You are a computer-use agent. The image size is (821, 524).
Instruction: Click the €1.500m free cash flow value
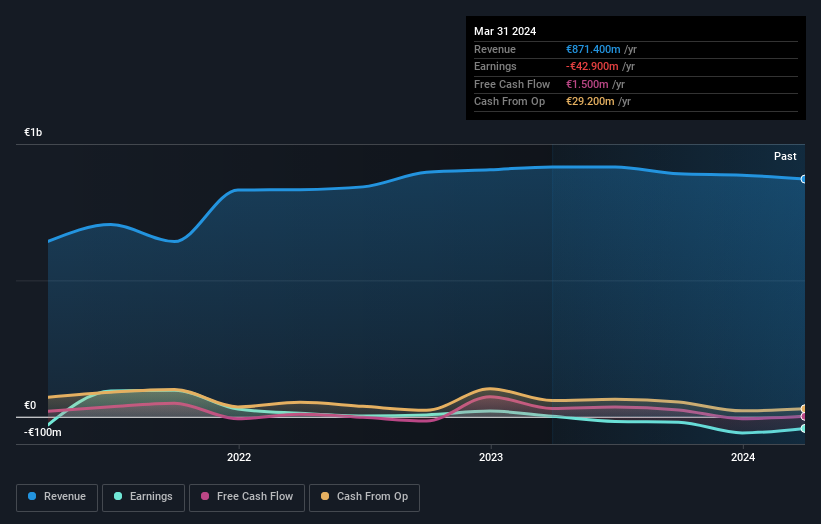click(587, 84)
